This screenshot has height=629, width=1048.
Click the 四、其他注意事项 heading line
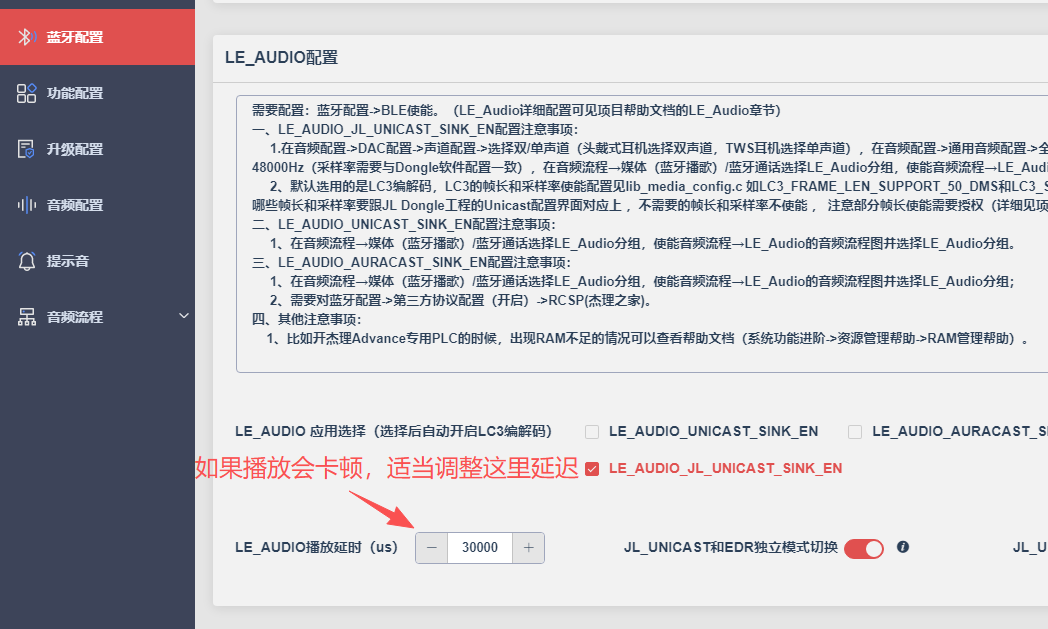point(307,320)
